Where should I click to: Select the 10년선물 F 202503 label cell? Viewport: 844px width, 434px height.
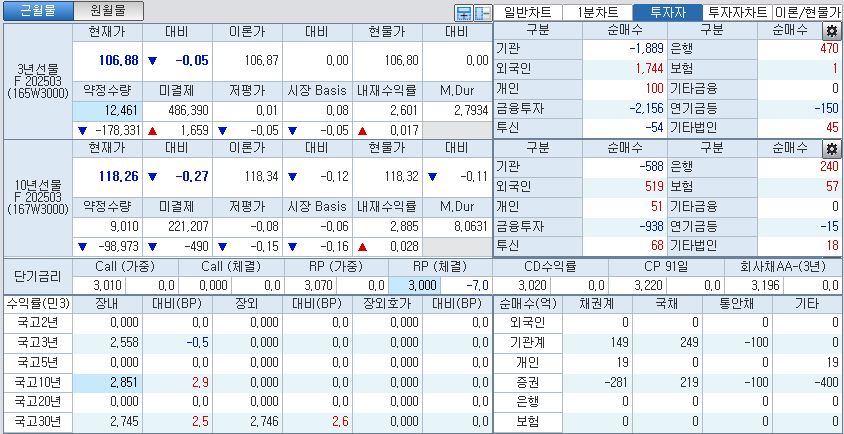click(x=38, y=198)
